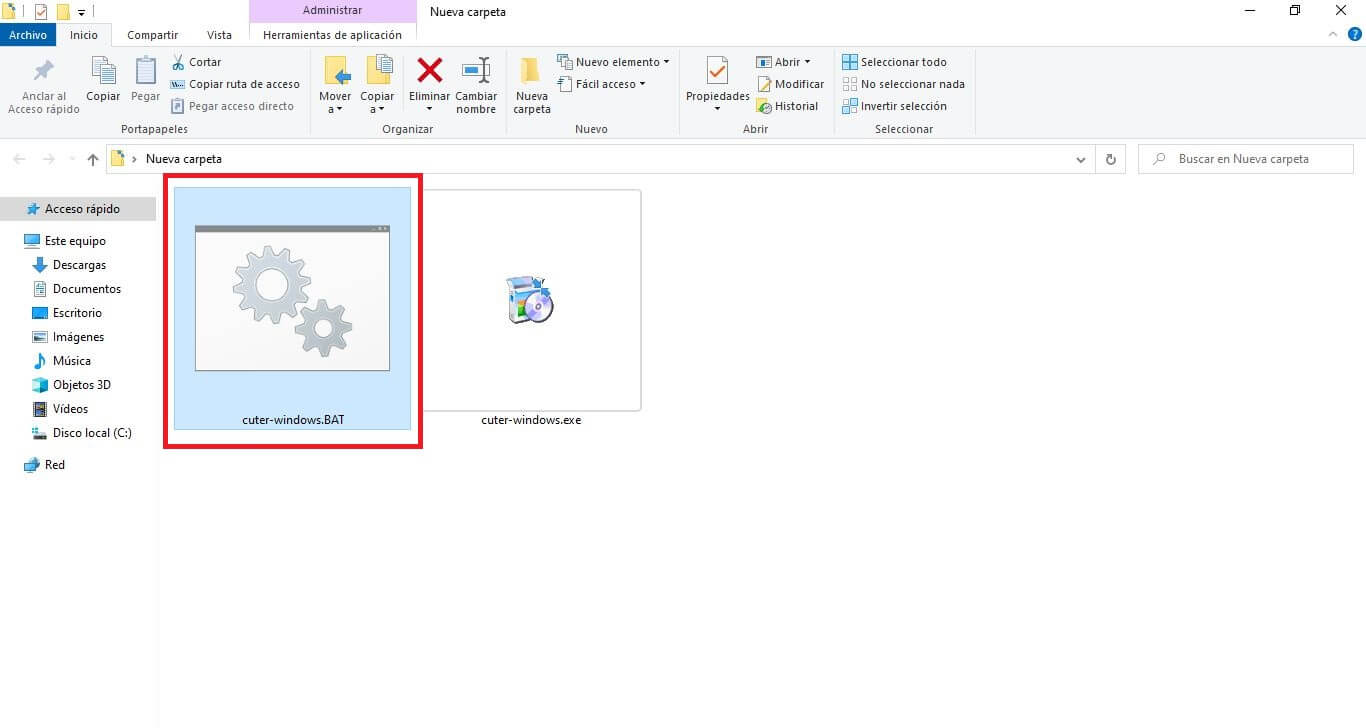Screen dimensions: 1366x728
Task: Click the quick access toolbar properties checkmark icon
Action: [41, 11]
